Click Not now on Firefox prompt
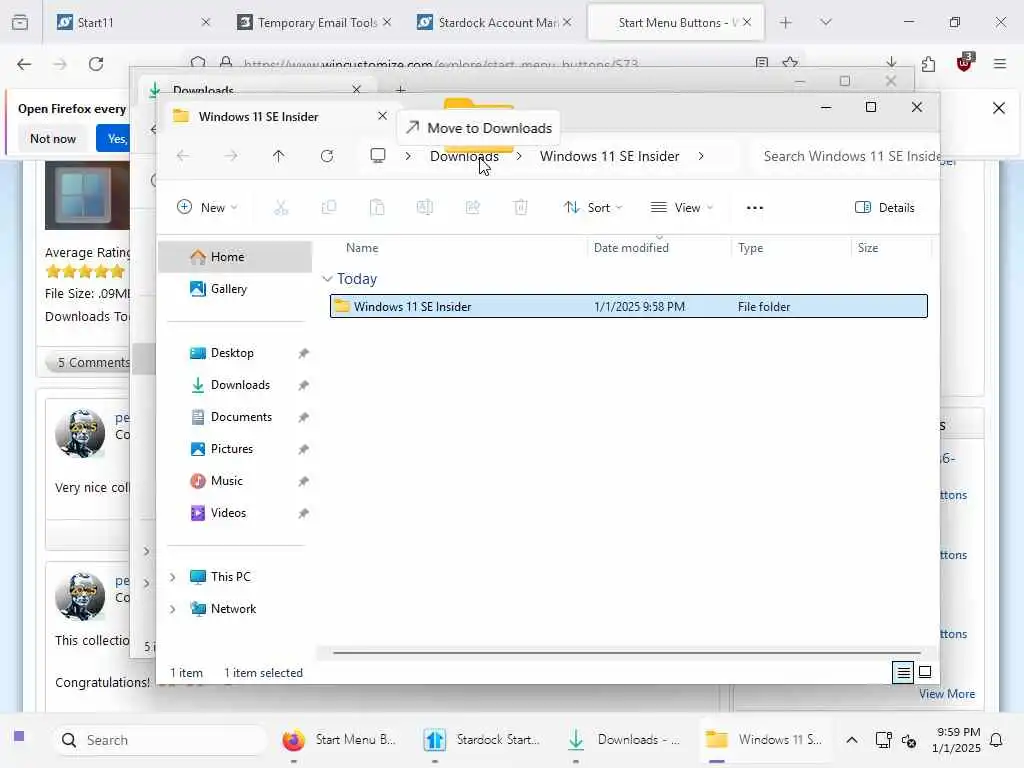Image resolution: width=1024 pixels, height=768 pixels. (x=53, y=138)
